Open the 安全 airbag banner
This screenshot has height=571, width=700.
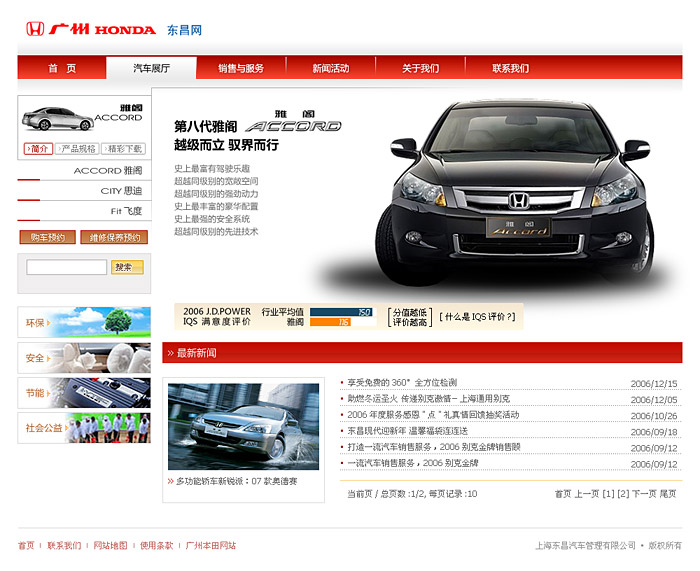click(x=84, y=358)
